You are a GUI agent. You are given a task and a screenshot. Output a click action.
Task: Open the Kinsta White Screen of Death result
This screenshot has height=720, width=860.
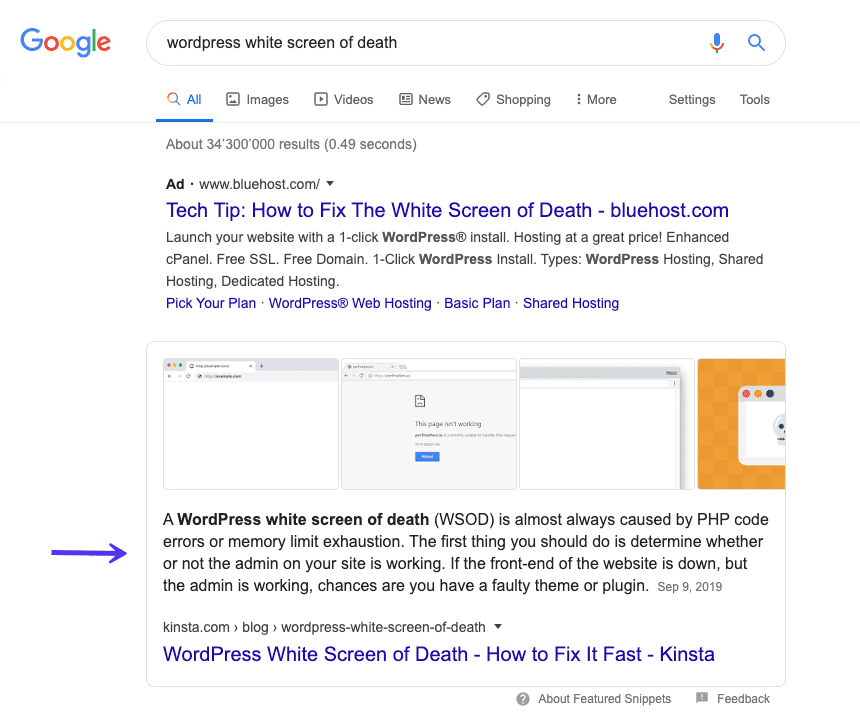[438, 654]
